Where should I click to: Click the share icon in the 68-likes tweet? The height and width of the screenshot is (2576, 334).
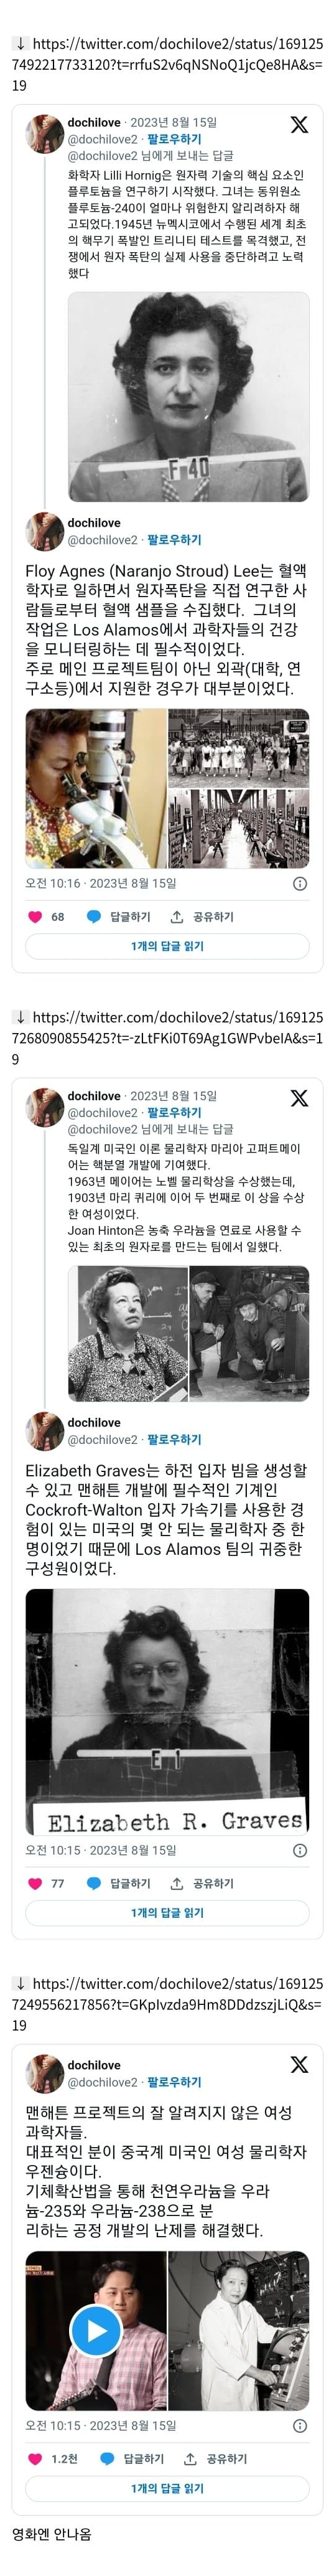pos(177,916)
